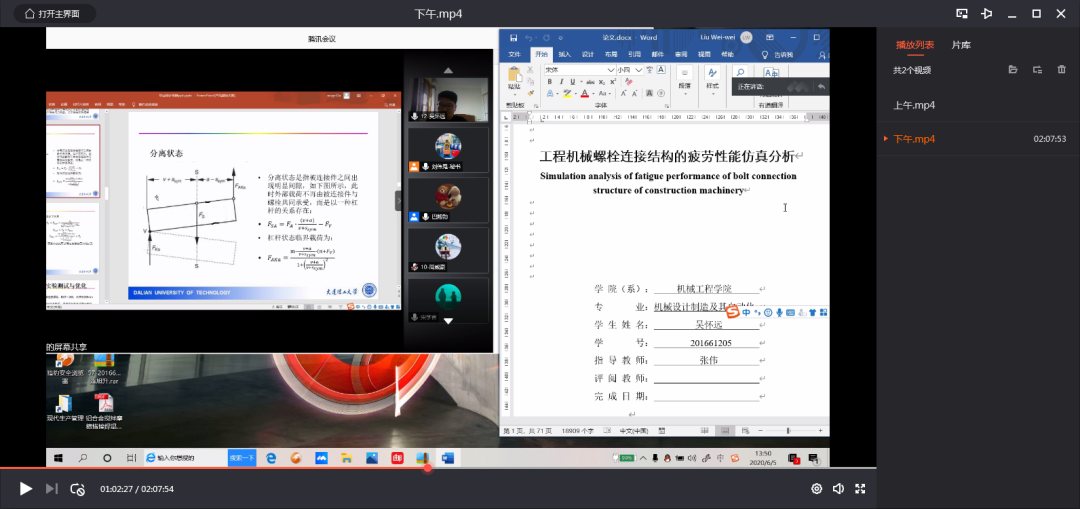
Task: Click the 粘贴 paste icon in Word
Action: (x=515, y=74)
